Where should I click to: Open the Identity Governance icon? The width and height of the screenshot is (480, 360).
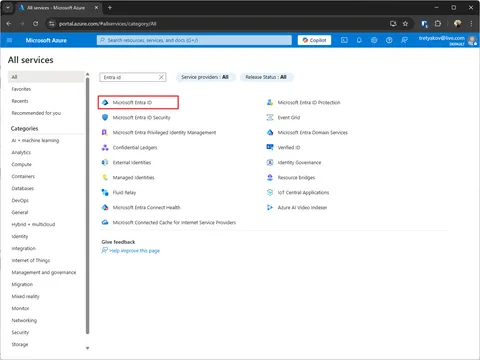tap(270, 162)
